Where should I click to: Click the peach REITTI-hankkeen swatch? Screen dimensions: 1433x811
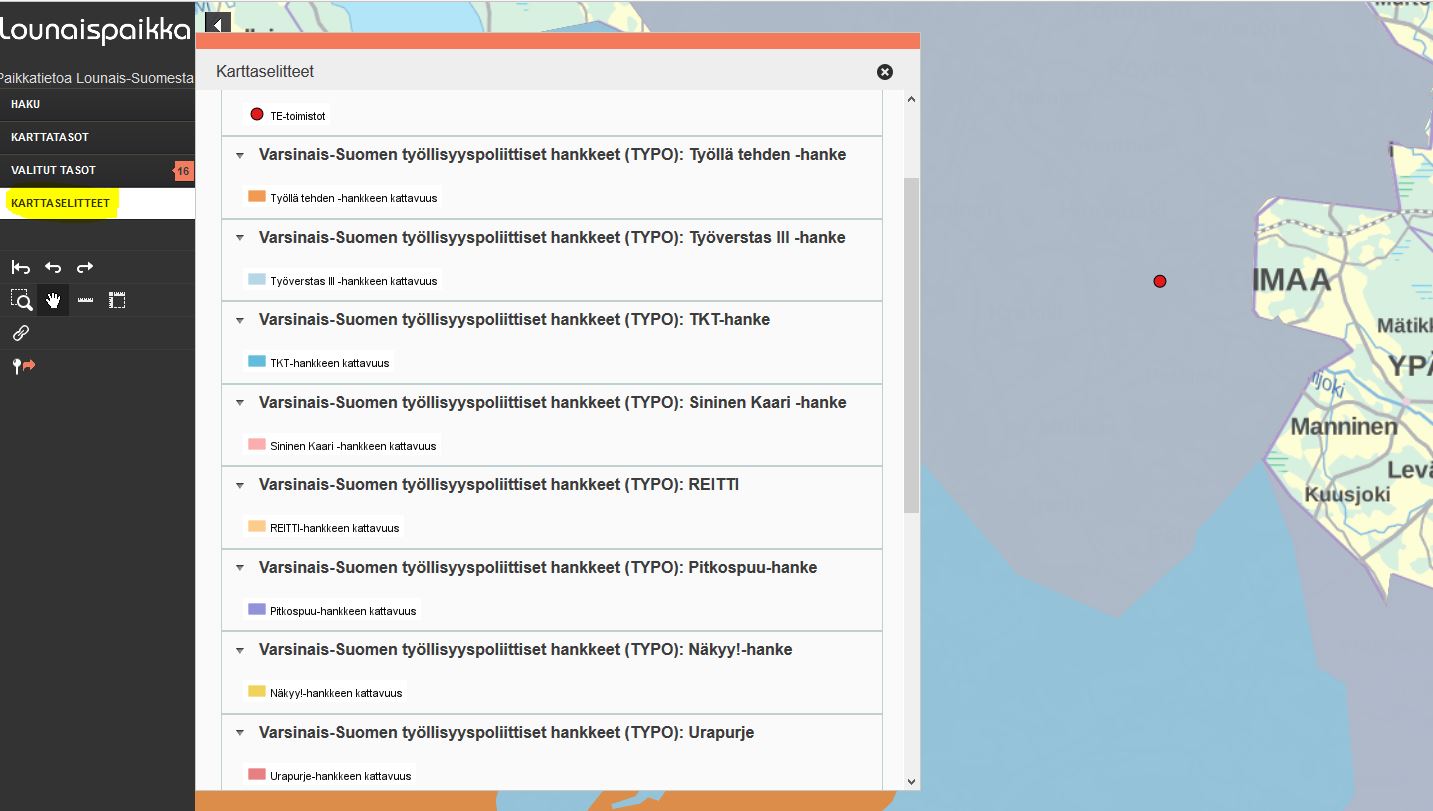click(257, 526)
